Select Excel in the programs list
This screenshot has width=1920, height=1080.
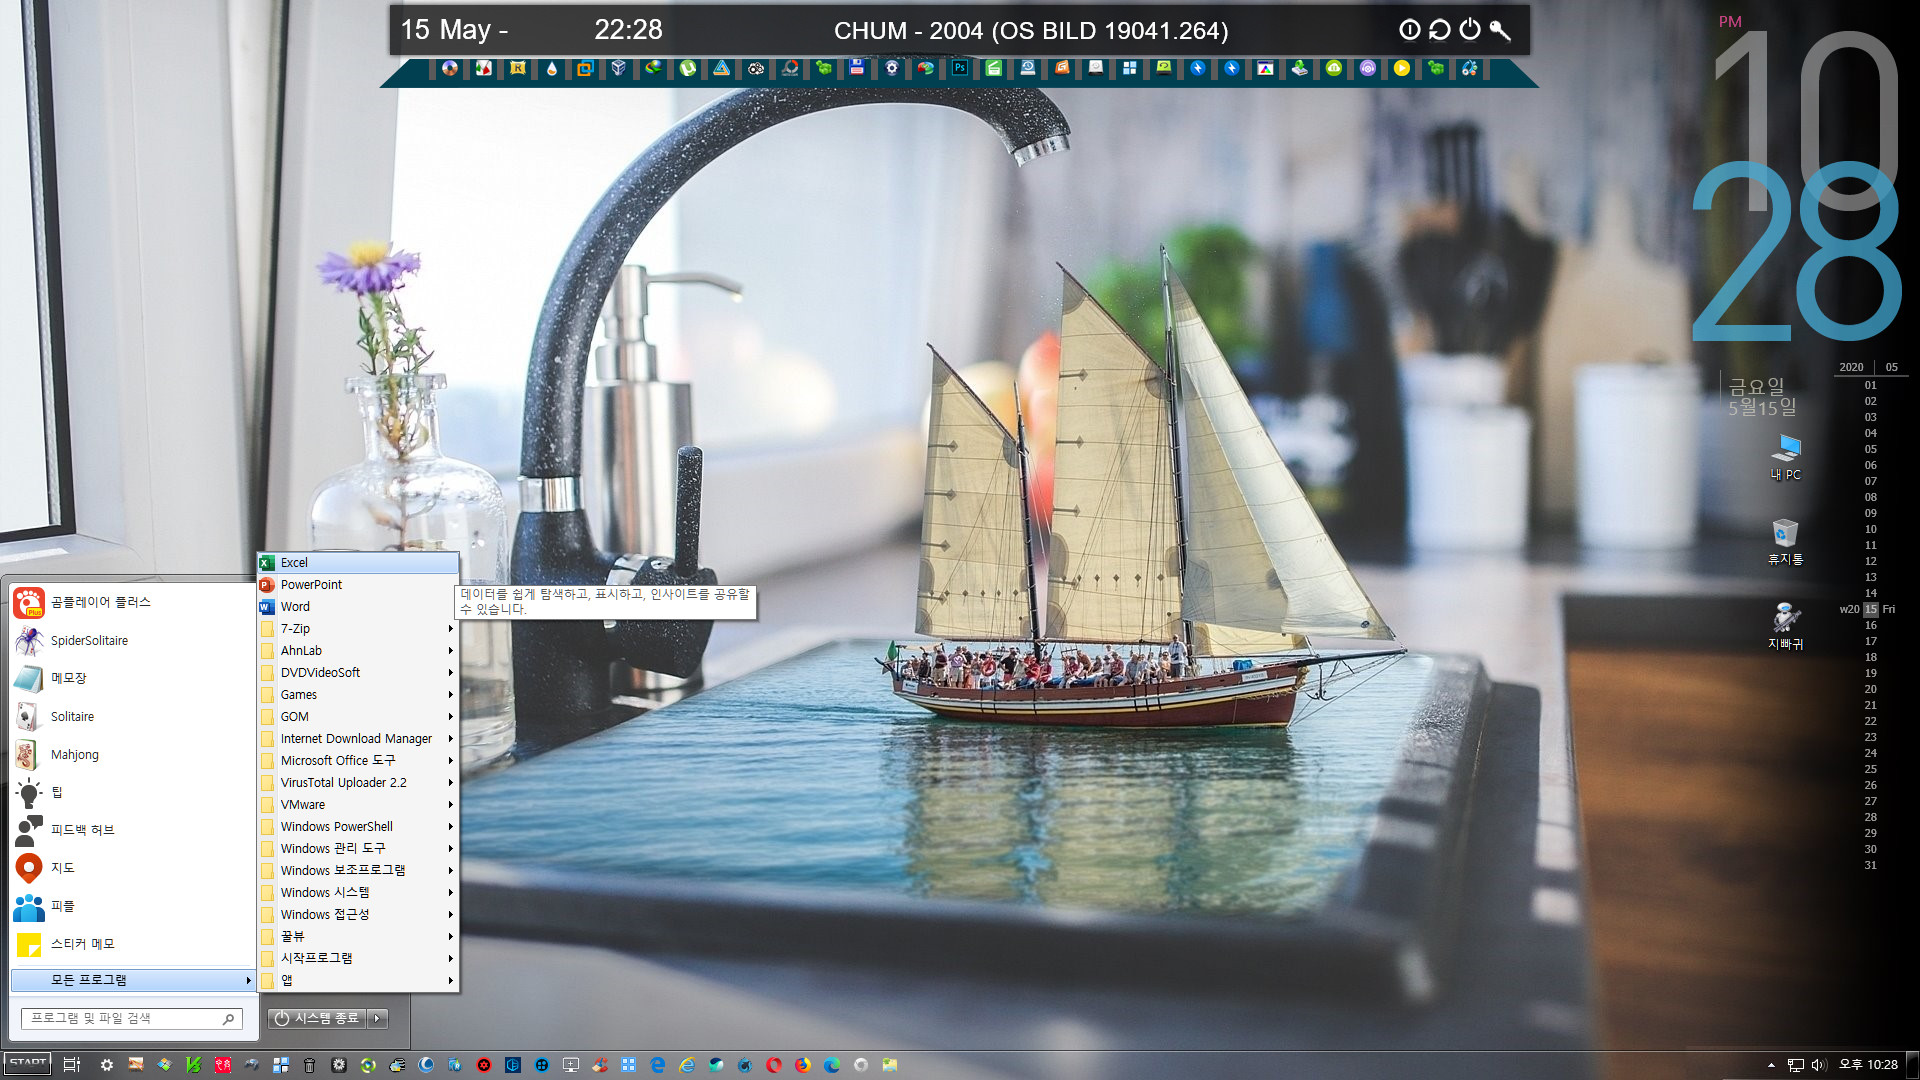click(x=358, y=563)
